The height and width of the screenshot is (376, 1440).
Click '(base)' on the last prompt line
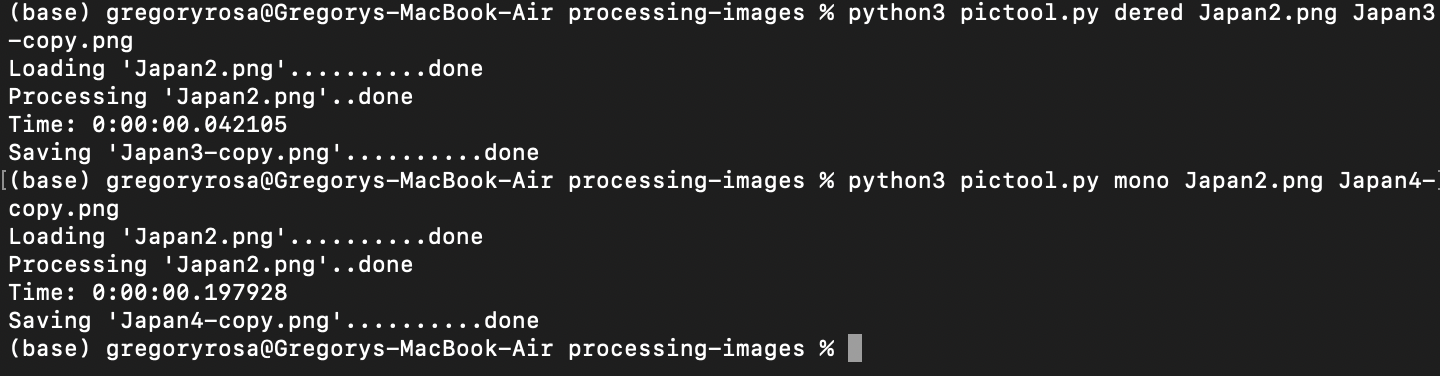[50, 349]
